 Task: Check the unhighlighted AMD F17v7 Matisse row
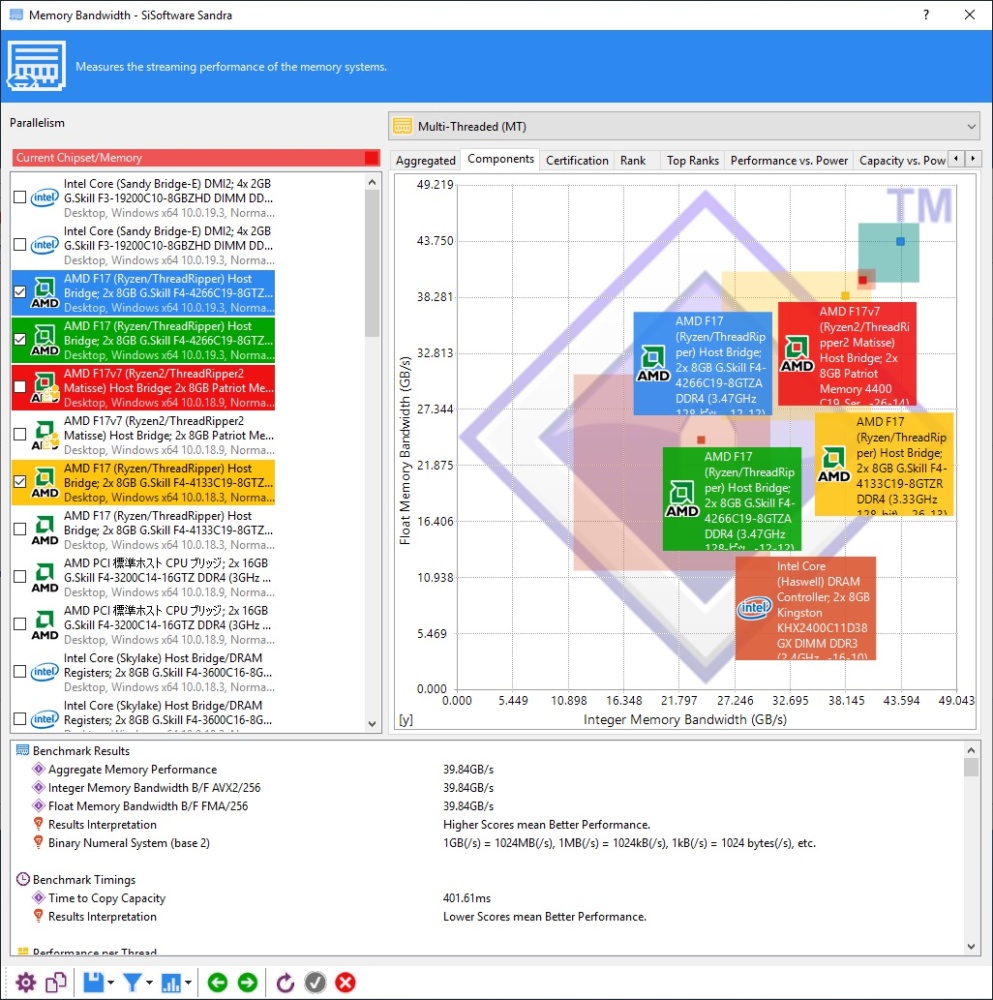point(20,434)
